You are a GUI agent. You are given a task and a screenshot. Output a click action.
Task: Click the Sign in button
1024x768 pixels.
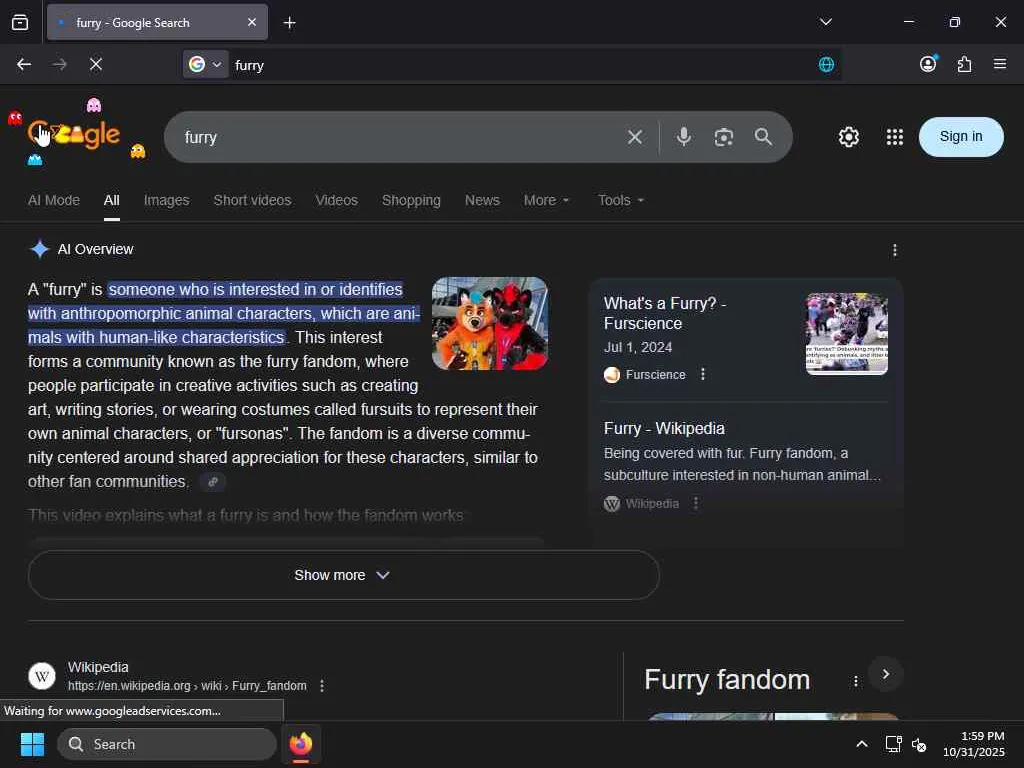coord(961,136)
